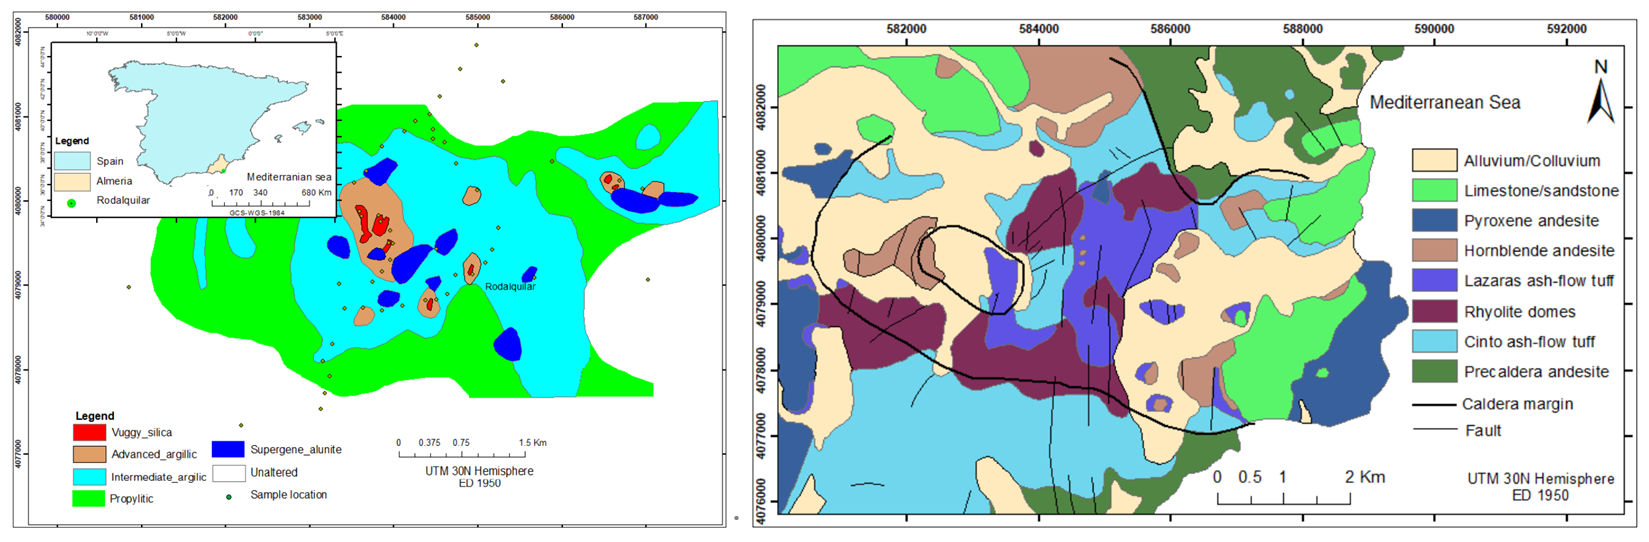
Task: Select the blue Supergene_alunite legend swatch
Action: tap(228, 450)
